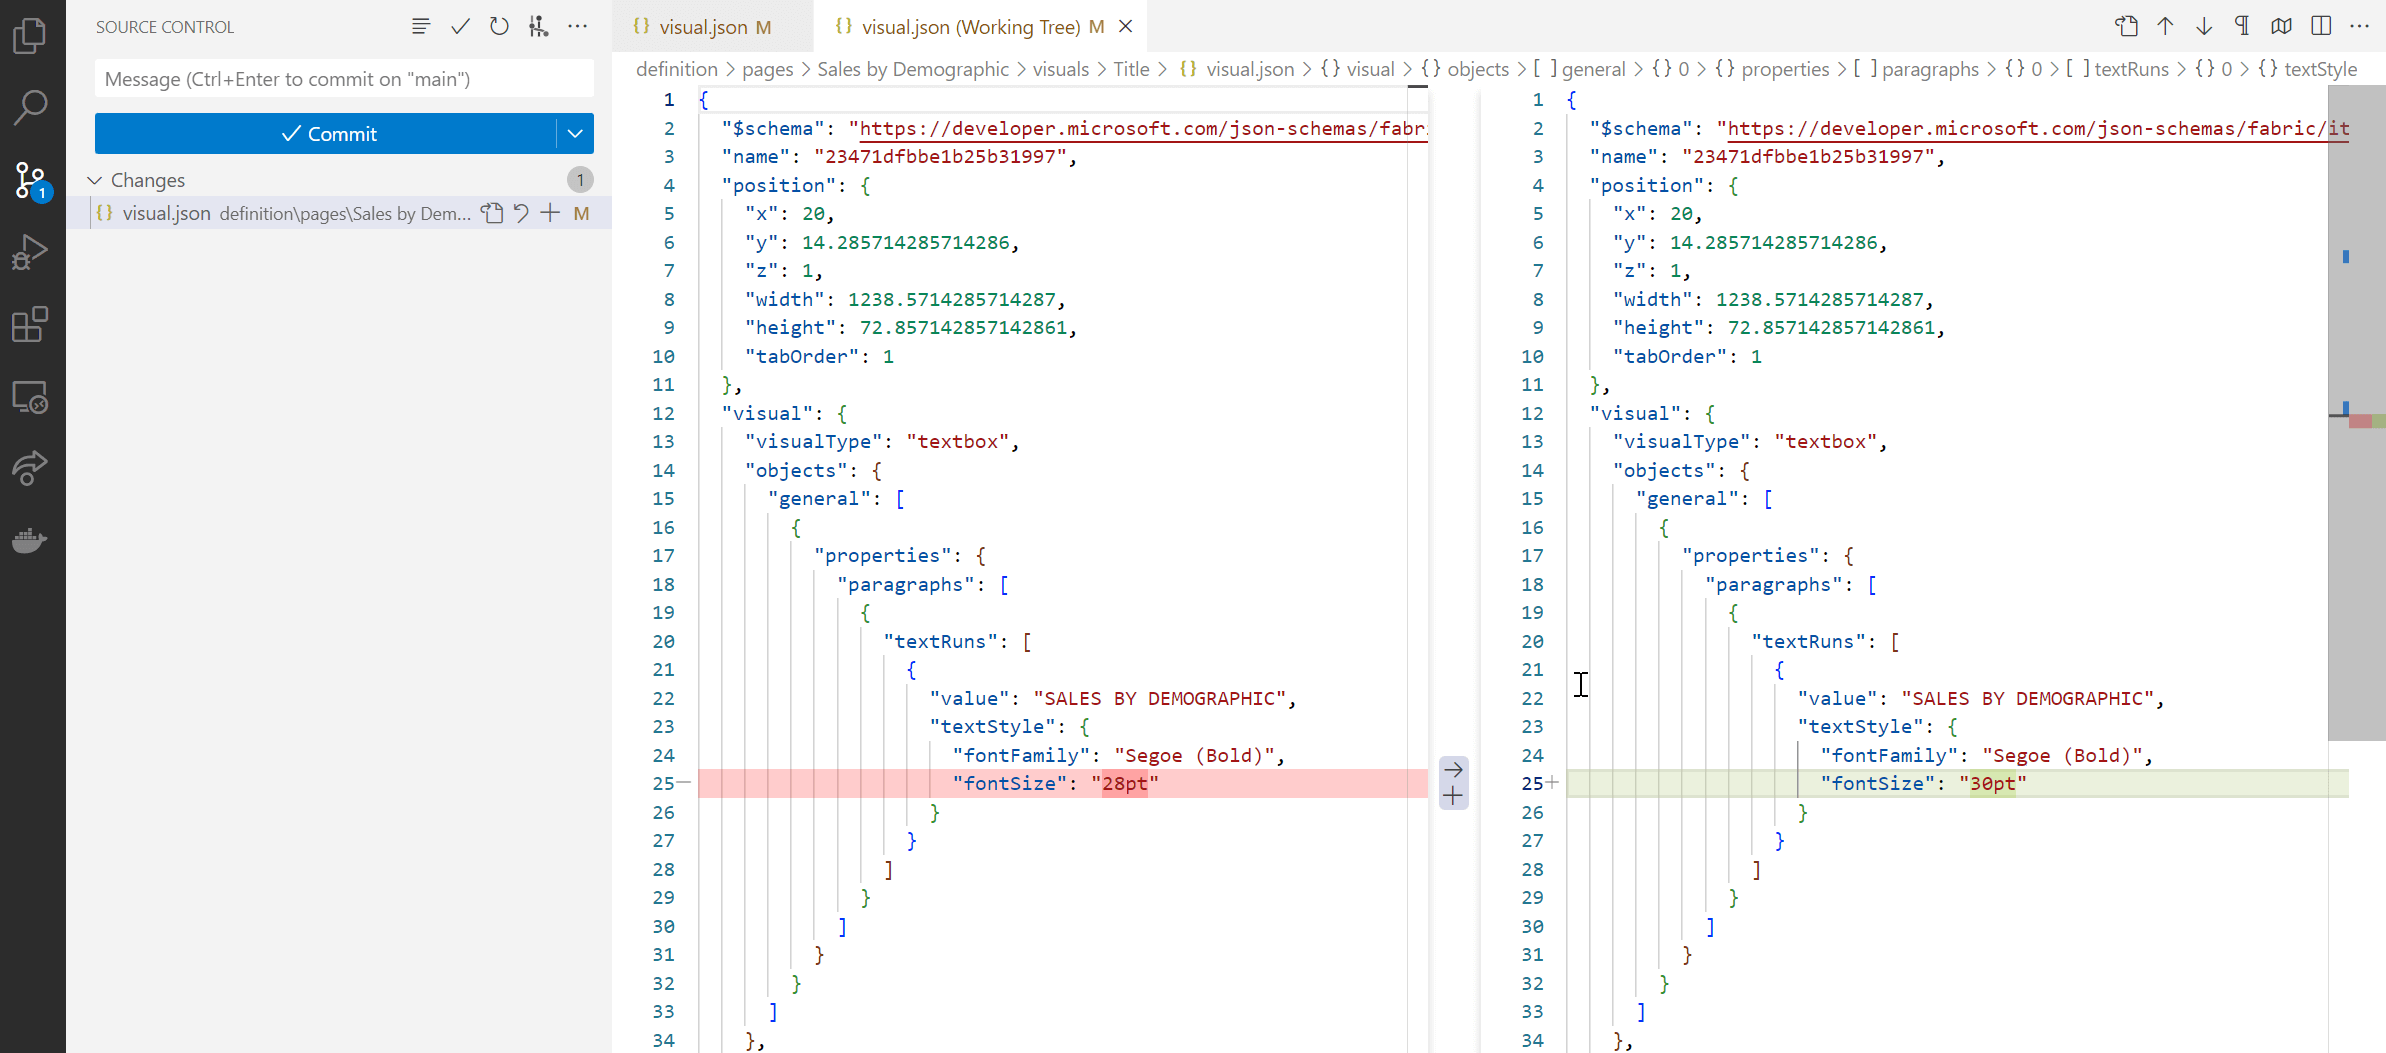Click 'Sales by Demographic' breadcrumb
This screenshot has height=1053, width=2386.
coord(913,69)
